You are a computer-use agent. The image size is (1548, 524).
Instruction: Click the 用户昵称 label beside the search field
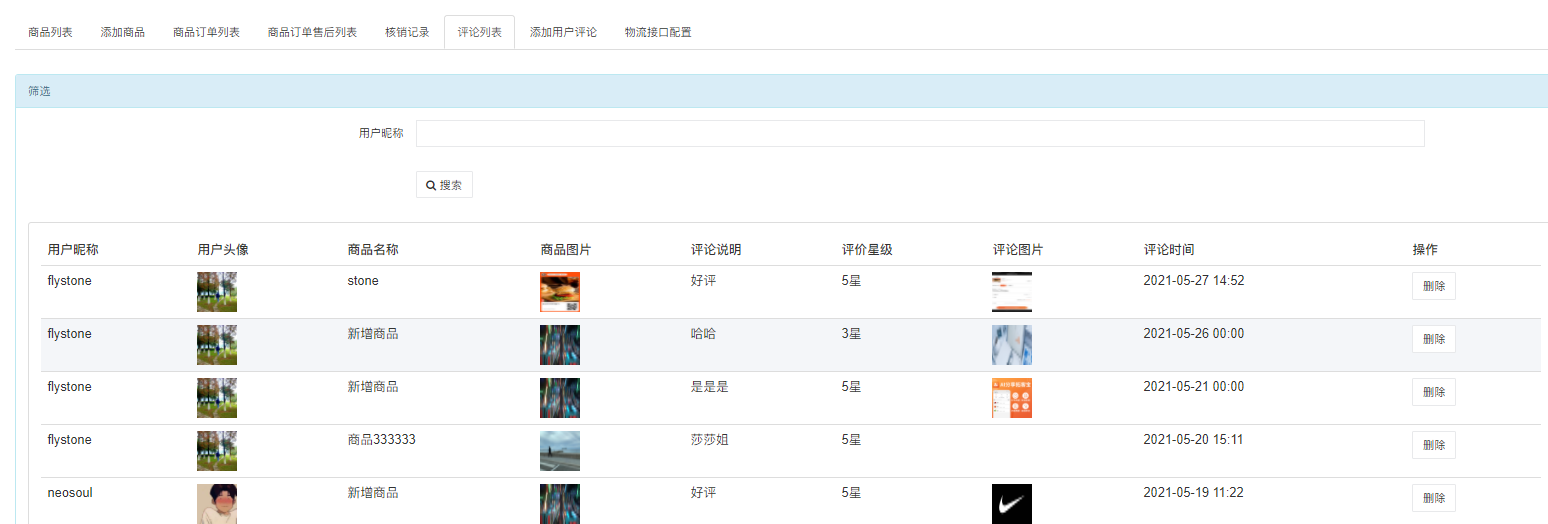click(381, 133)
